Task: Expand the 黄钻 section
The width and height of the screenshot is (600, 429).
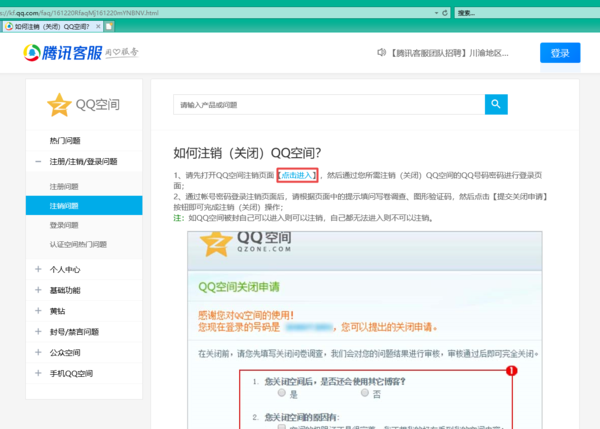Action: pyautogui.click(x=38, y=311)
